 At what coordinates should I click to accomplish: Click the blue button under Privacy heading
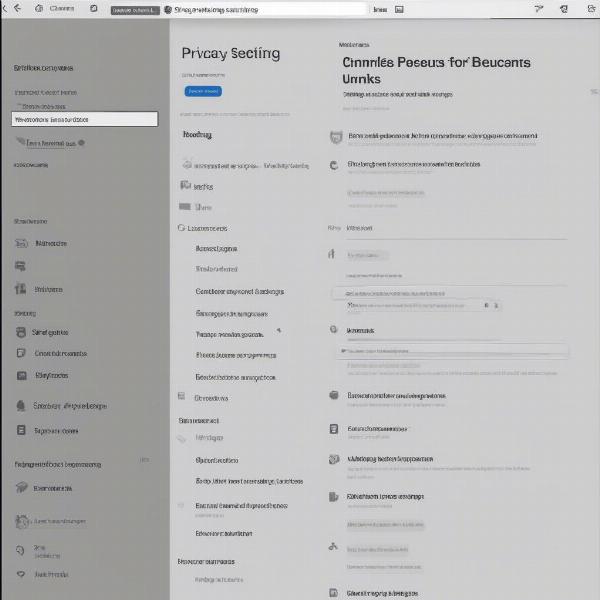pos(203,91)
